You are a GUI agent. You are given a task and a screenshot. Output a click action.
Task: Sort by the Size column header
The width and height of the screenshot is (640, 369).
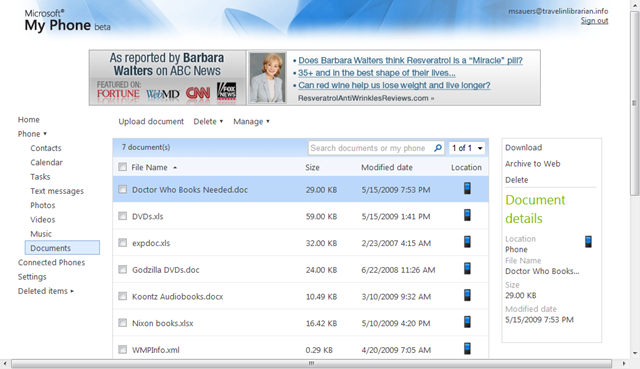(x=312, y=167)
